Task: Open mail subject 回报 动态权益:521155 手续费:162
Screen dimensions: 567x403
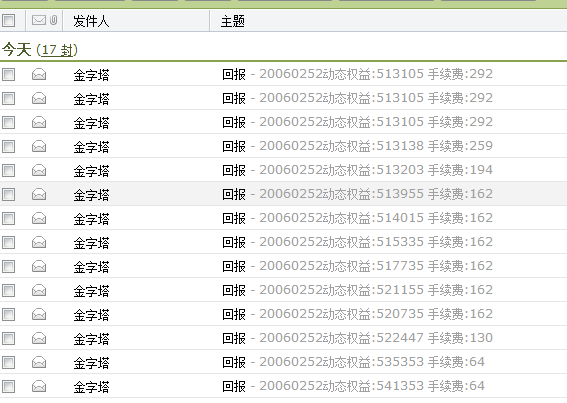Action: pyautogui.click(x=357, y=290)
